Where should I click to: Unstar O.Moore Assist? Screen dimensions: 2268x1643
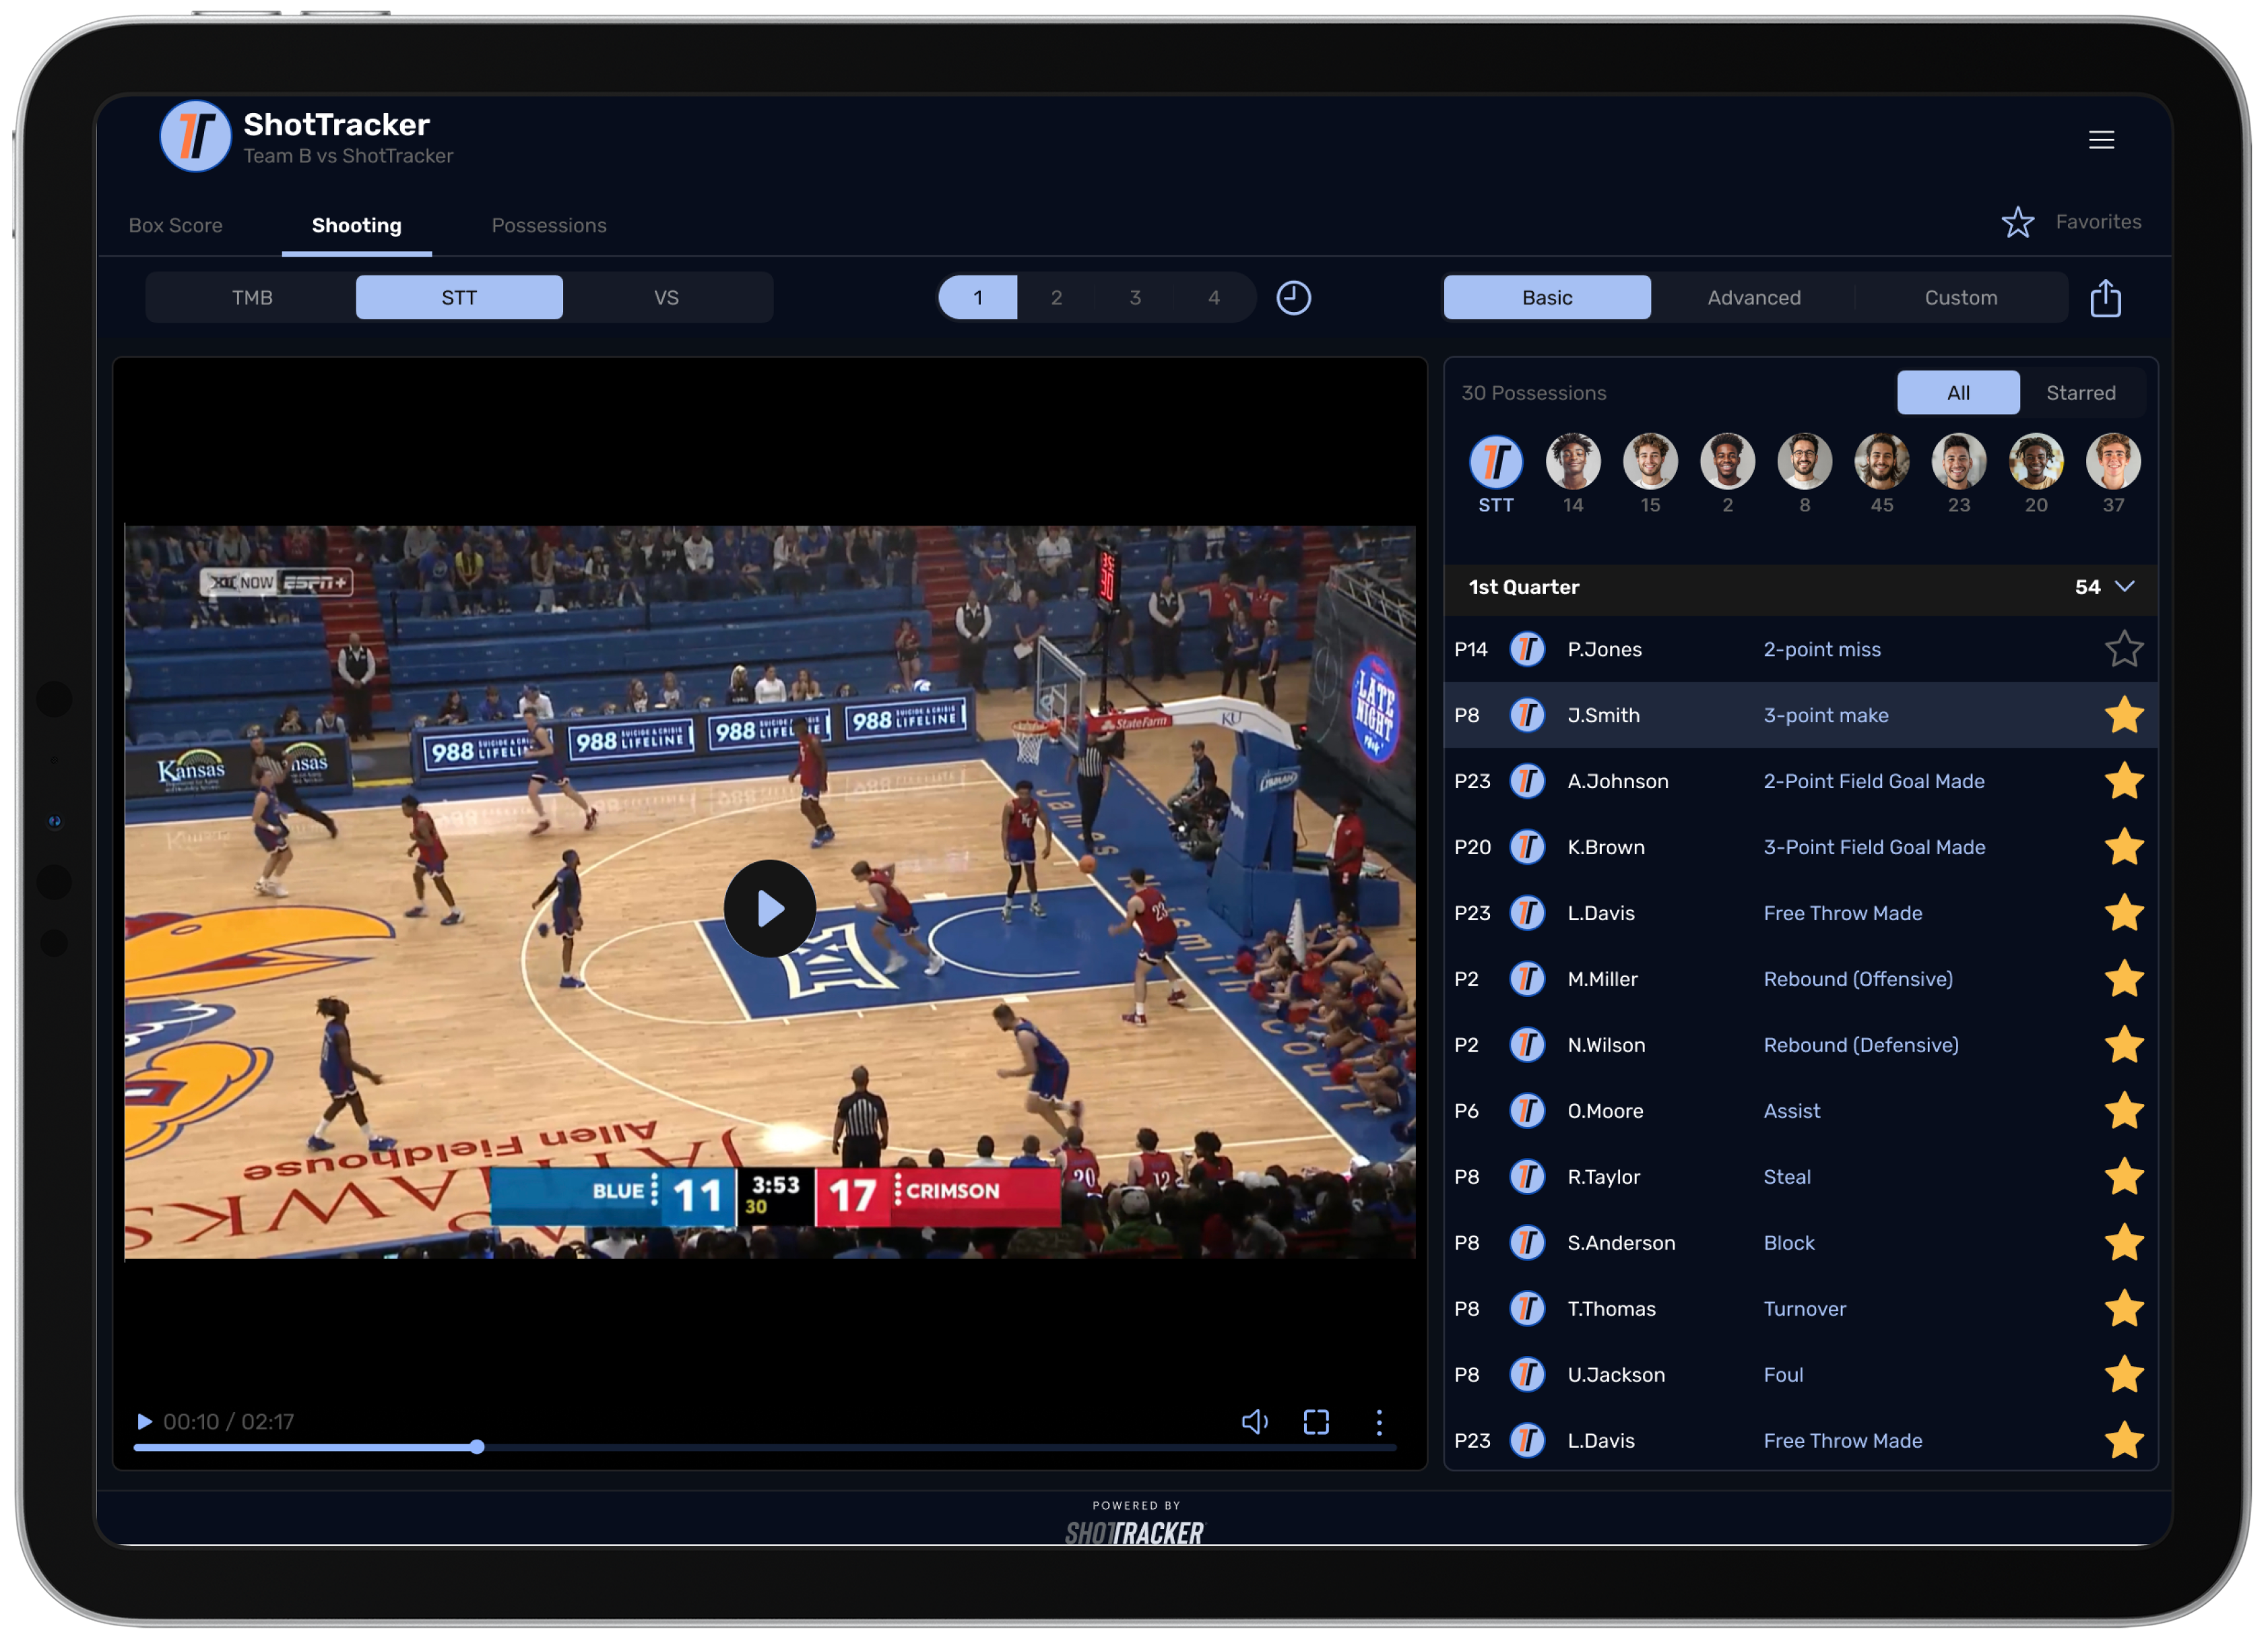click(x=2123, y=1110)
